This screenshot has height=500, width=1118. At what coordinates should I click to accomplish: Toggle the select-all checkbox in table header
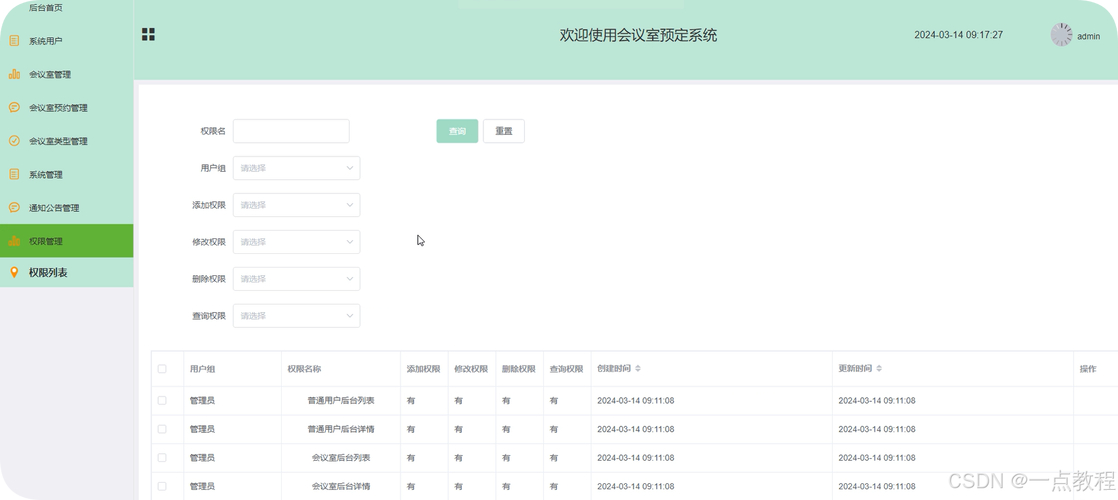click(162, 369)
